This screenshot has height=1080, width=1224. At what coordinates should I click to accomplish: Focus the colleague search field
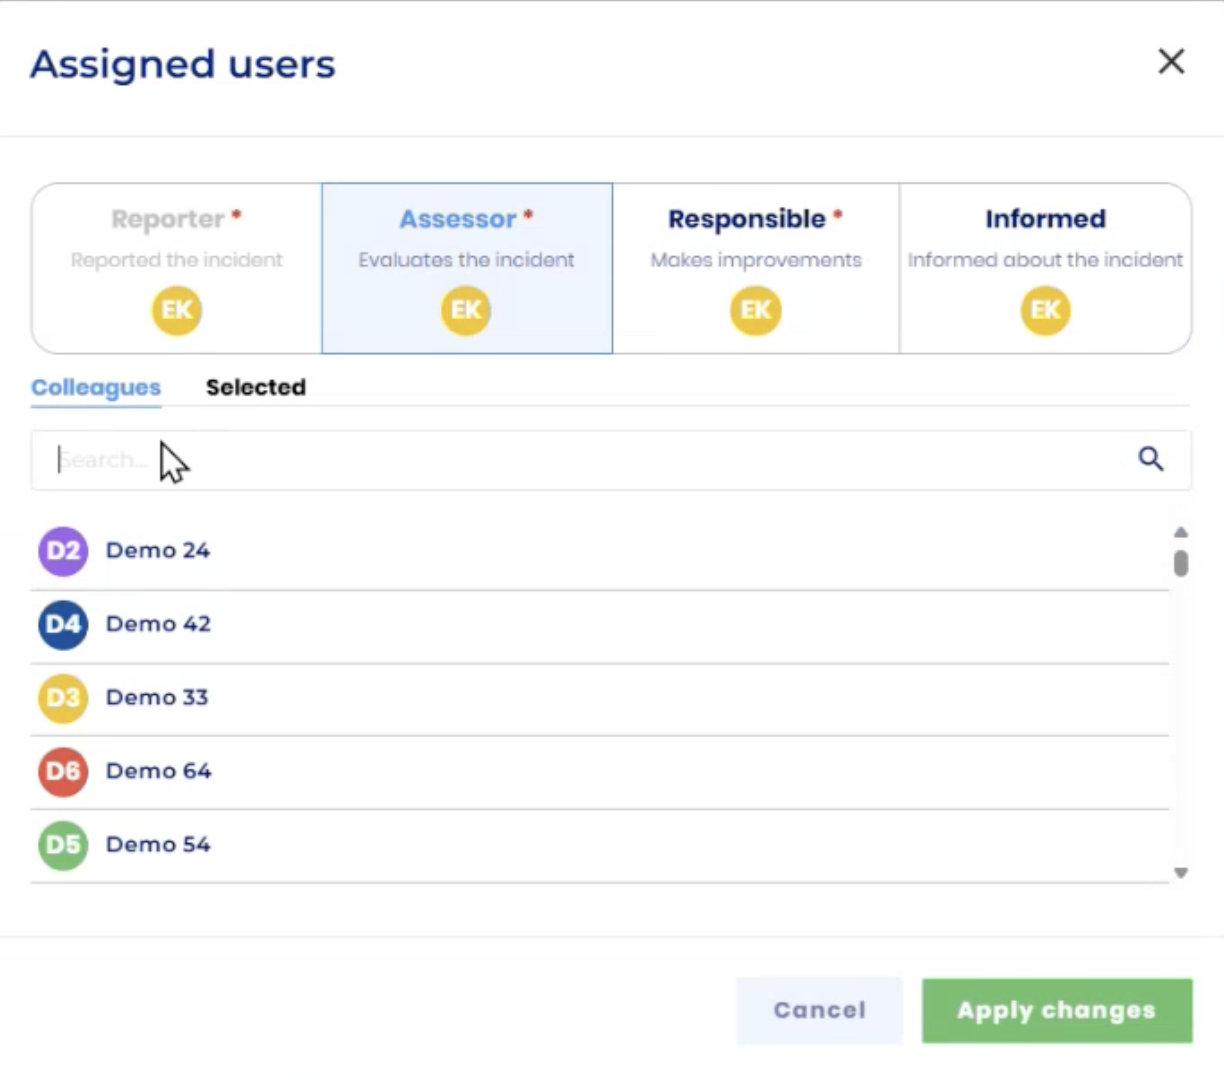580,460
